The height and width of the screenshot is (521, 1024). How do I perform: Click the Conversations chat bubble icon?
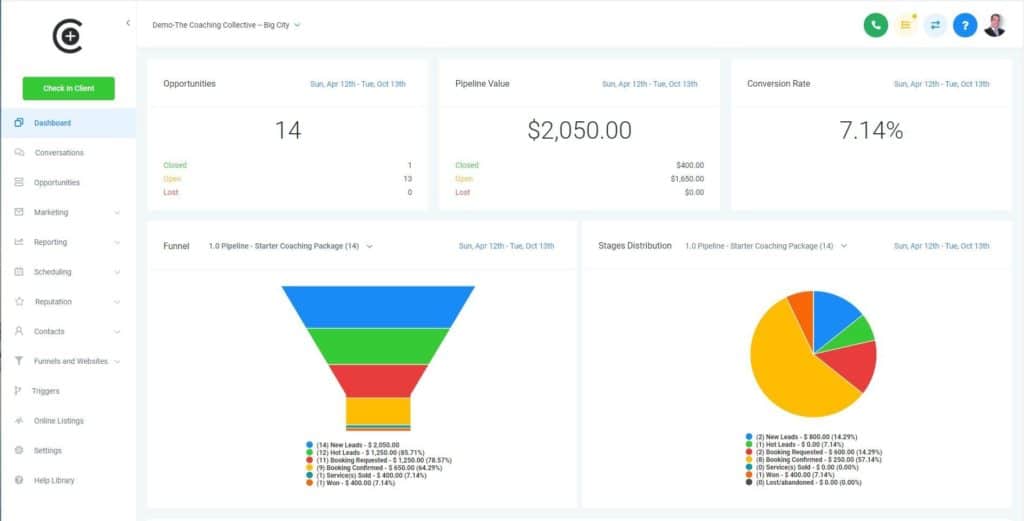coord(19,153)
